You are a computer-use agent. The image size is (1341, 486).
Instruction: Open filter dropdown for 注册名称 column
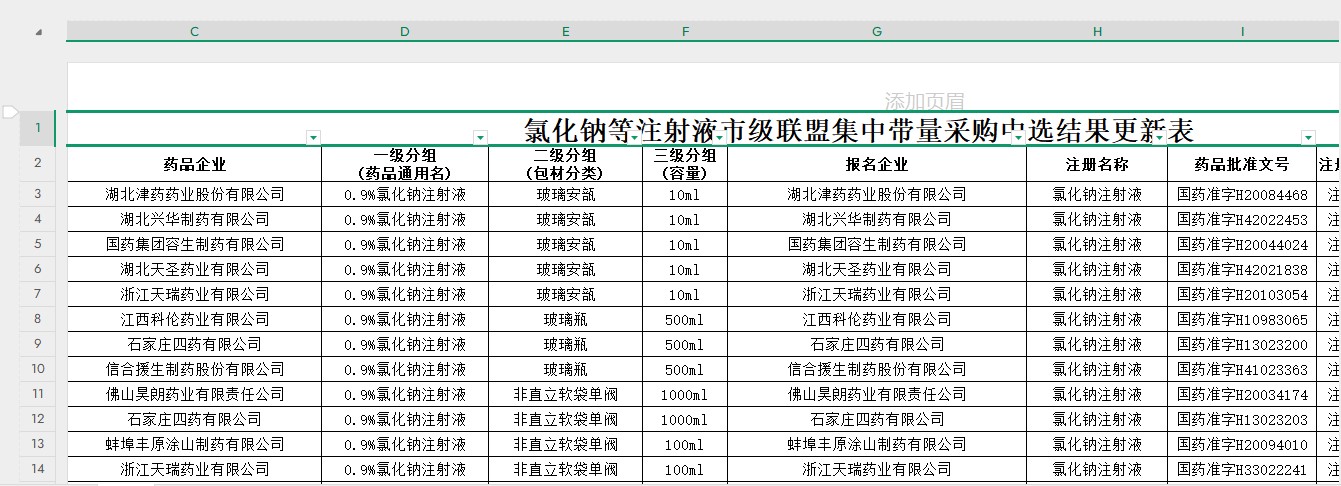coord(1159,137)
